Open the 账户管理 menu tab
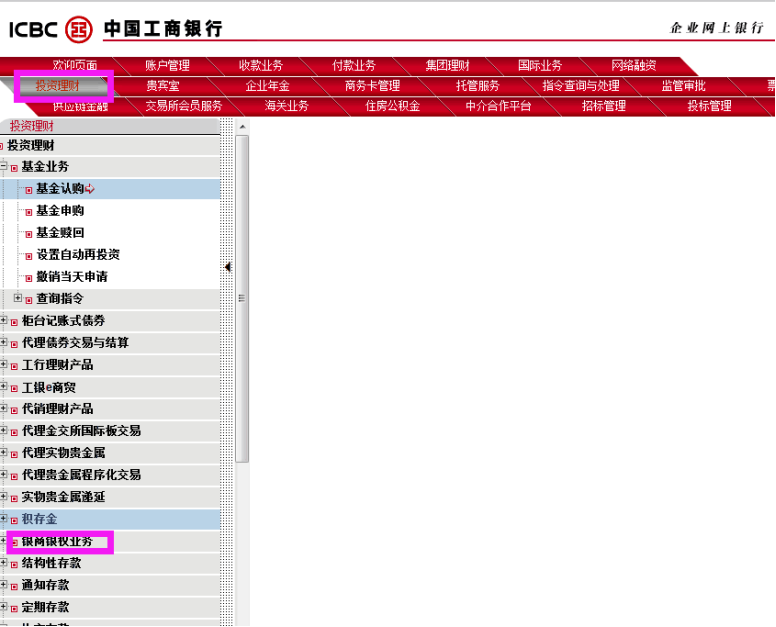 click(x=166, y=66)
